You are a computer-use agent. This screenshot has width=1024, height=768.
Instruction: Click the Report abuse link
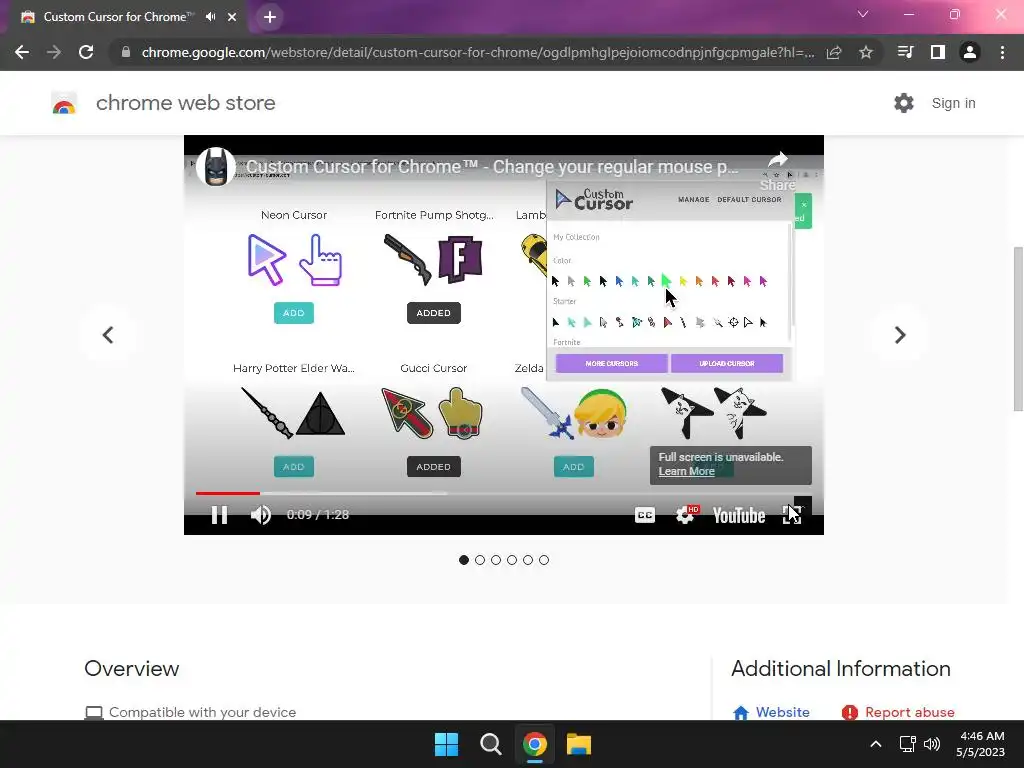(898, 712)
